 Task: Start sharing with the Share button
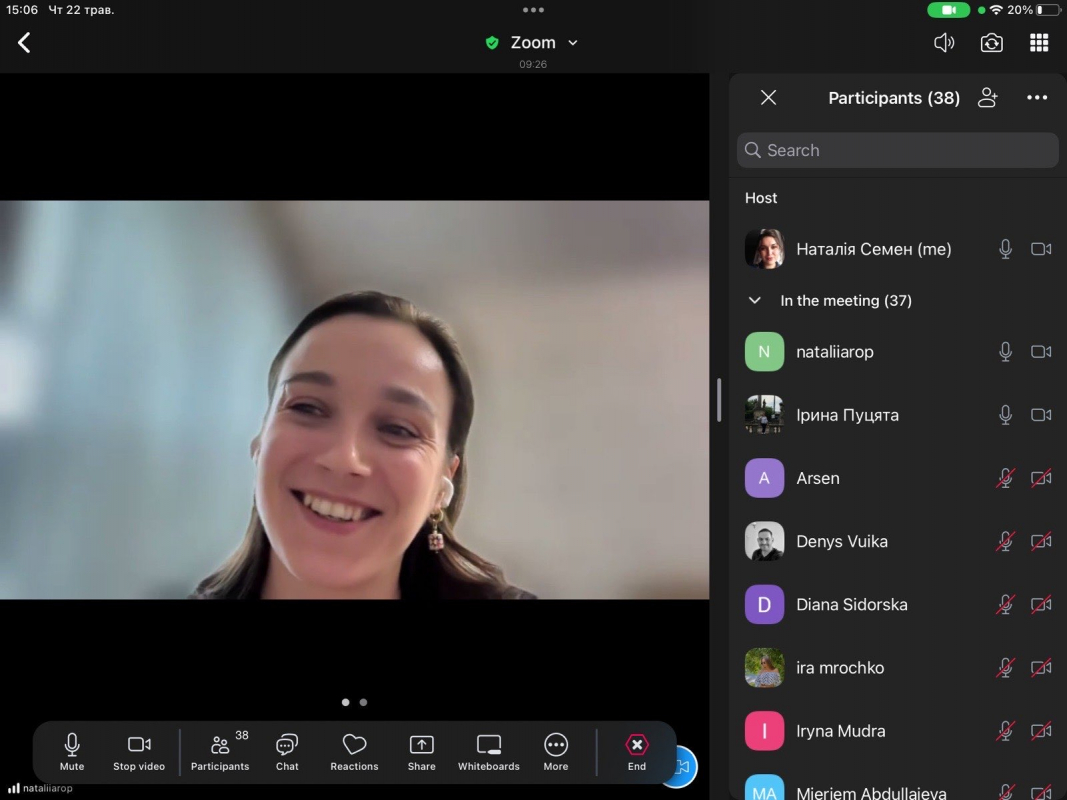(x=421, y=752)
